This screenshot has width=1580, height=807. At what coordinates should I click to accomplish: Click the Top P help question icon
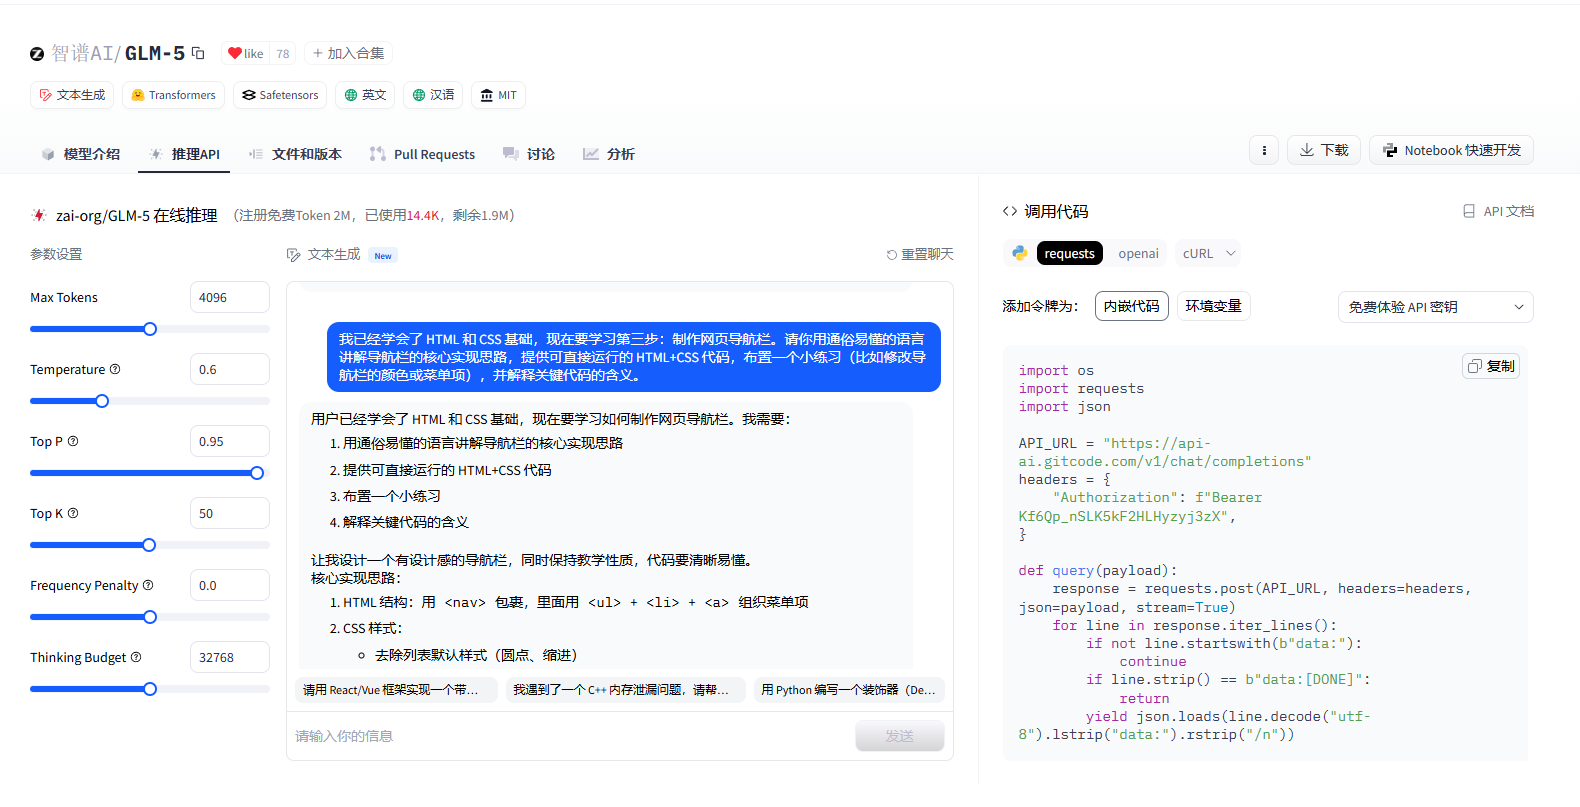coord(73,441)
